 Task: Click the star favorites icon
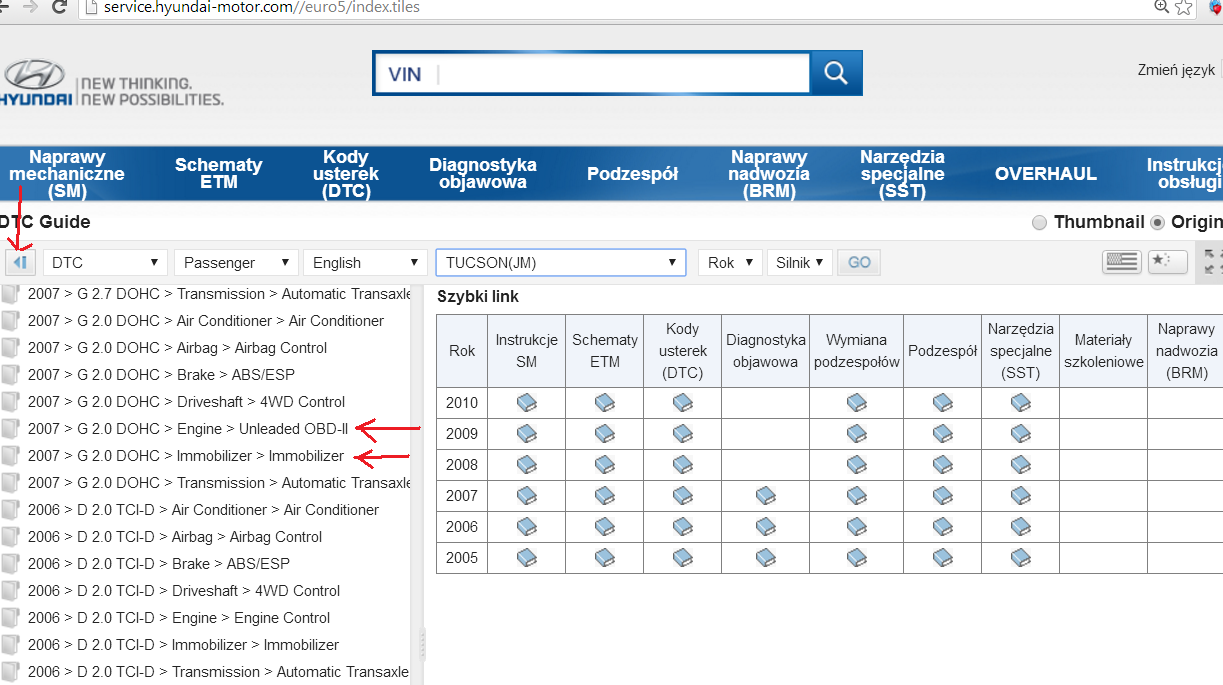click(x=1167, y=262)
